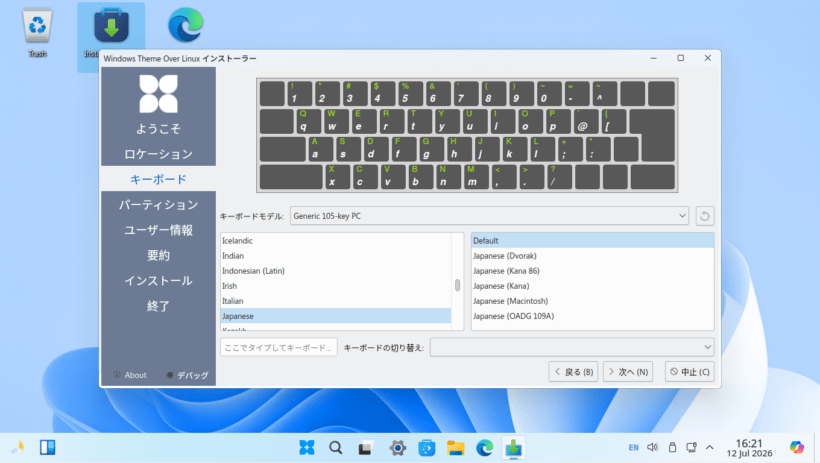Open the キーボードの切り替え dropdown
This screenshot has height=463, width=820.
572,347
